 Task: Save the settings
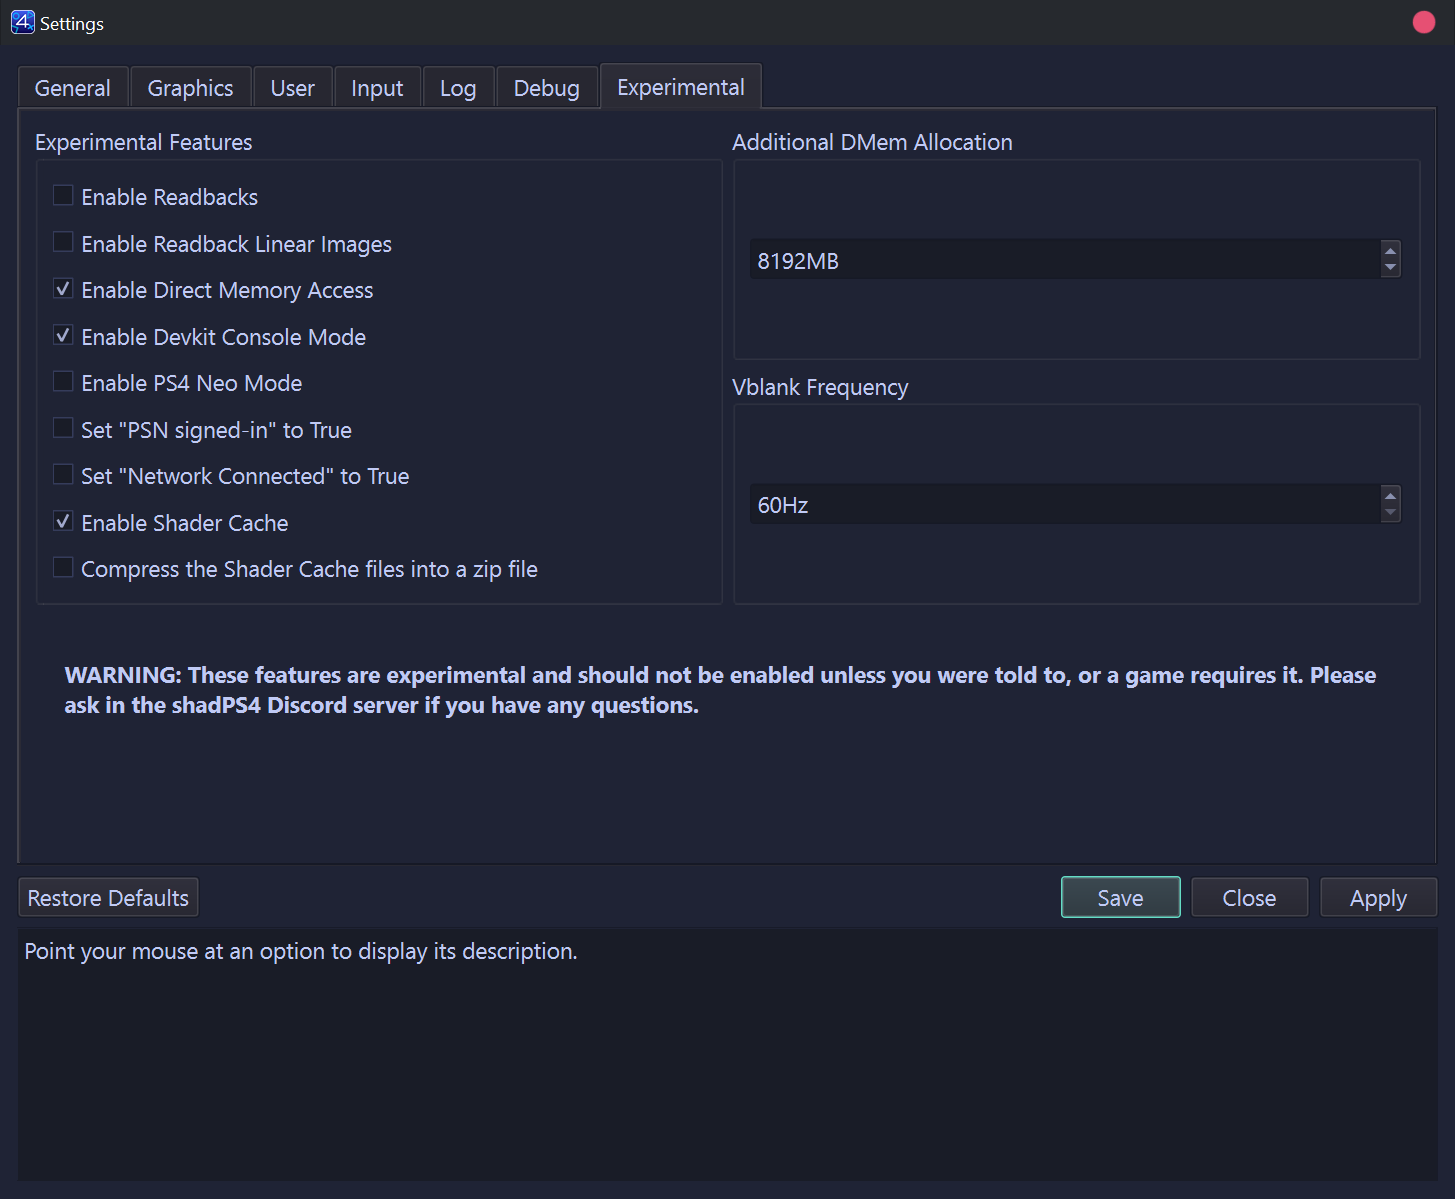point(1120,898)
